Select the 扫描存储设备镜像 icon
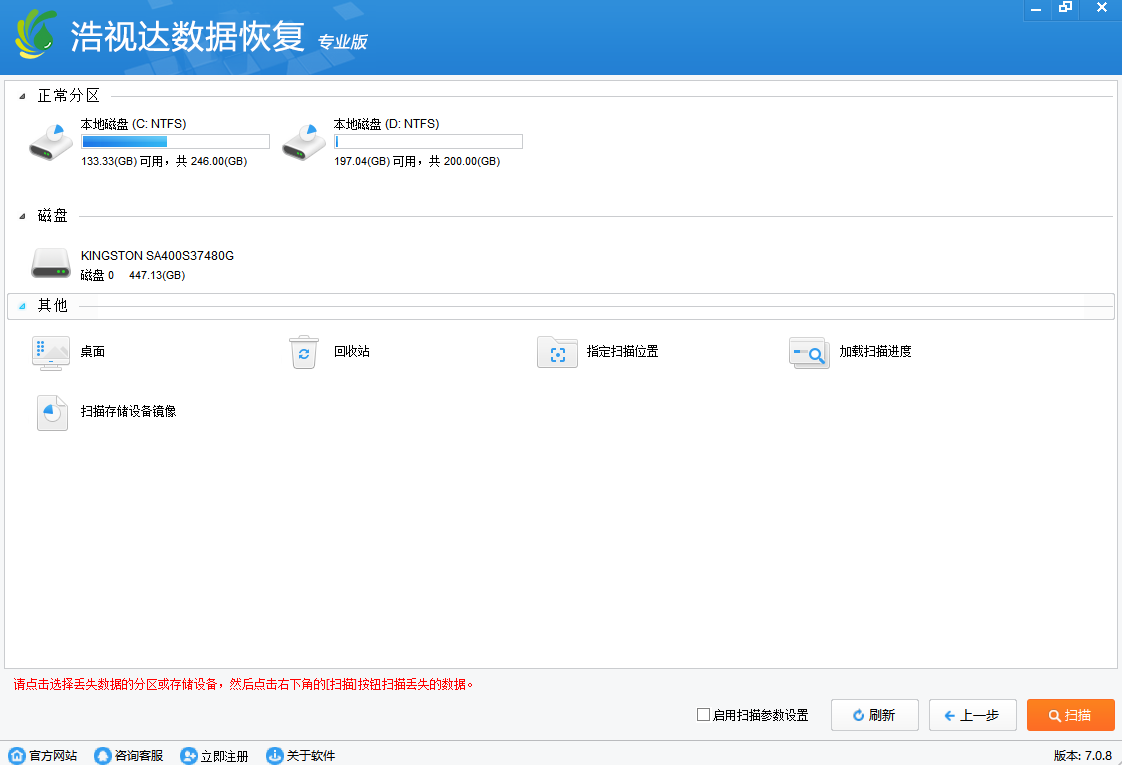Image resolution: width=1122 pixels, height=765 pixels. (x=51, y=412)
